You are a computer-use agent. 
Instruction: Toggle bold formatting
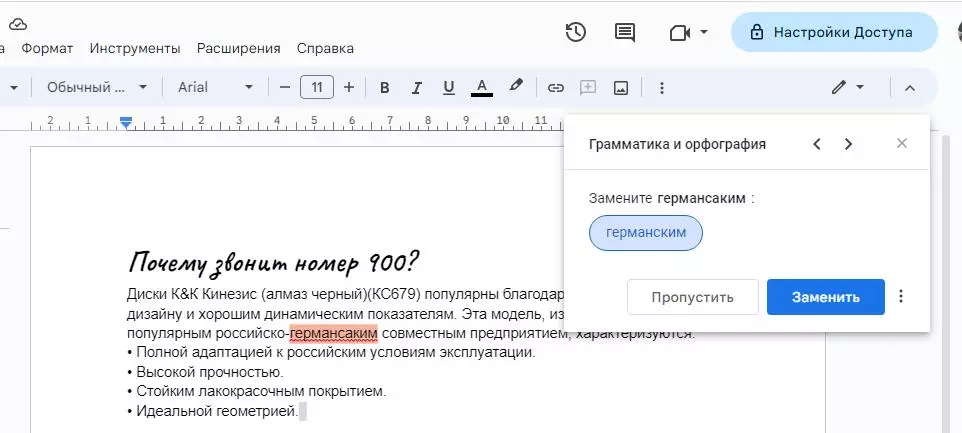pos(384,87)
